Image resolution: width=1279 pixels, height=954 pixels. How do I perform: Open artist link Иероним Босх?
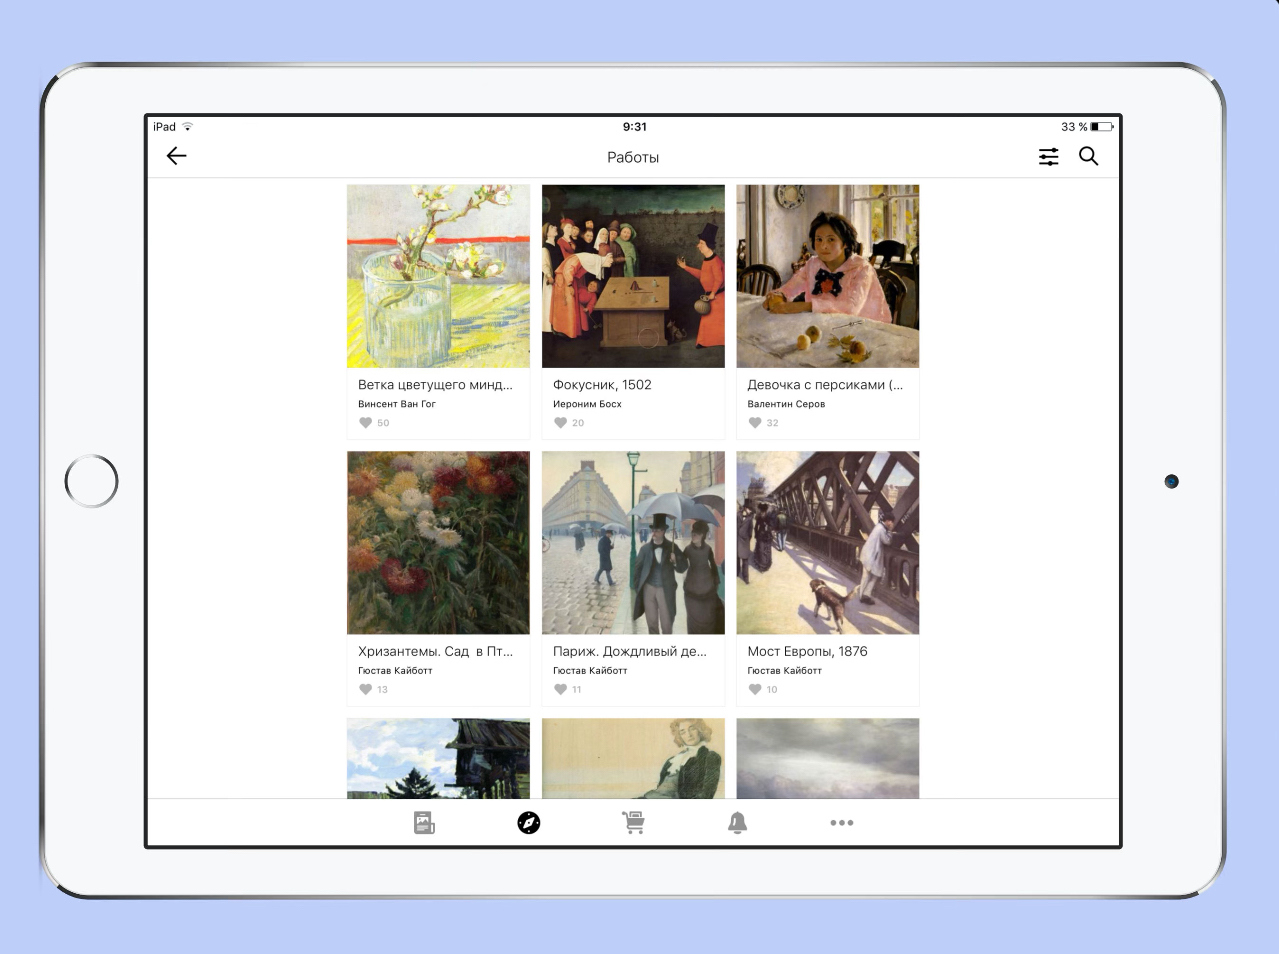(x=587, y=404)
